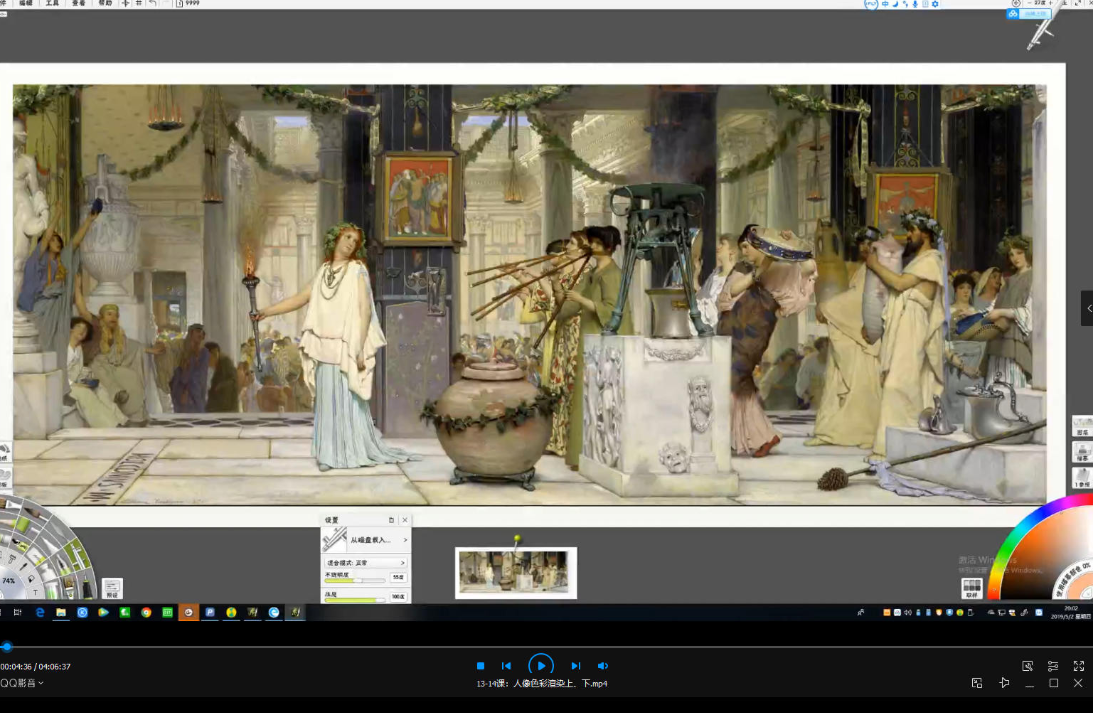The image size is (1093, 713).
Task: Stop the video playback
Action: pos(480,666)
